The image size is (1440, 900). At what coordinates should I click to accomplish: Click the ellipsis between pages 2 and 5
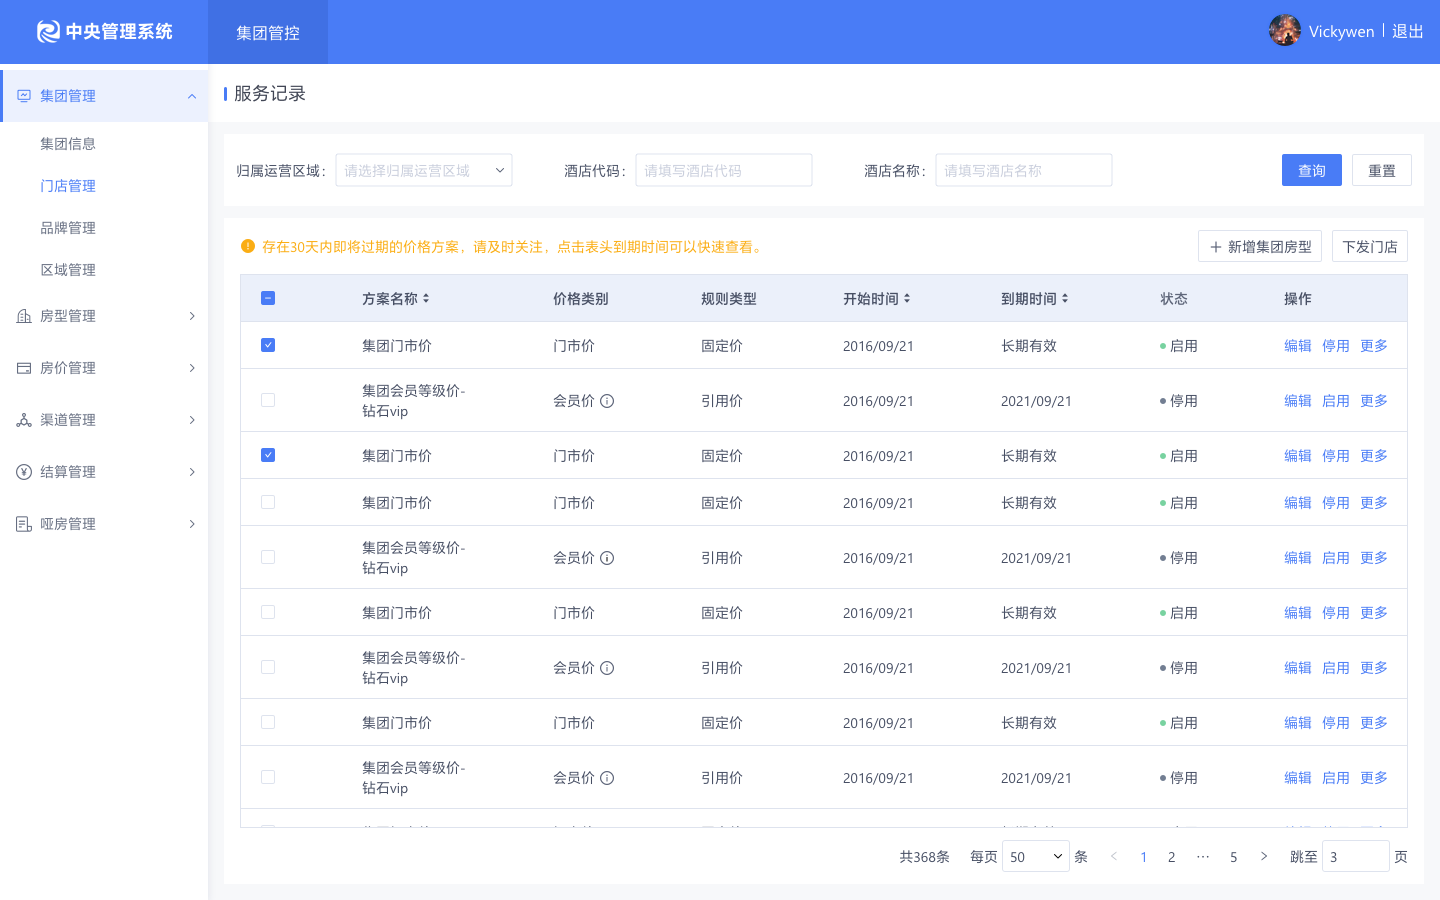(1203, 856)
